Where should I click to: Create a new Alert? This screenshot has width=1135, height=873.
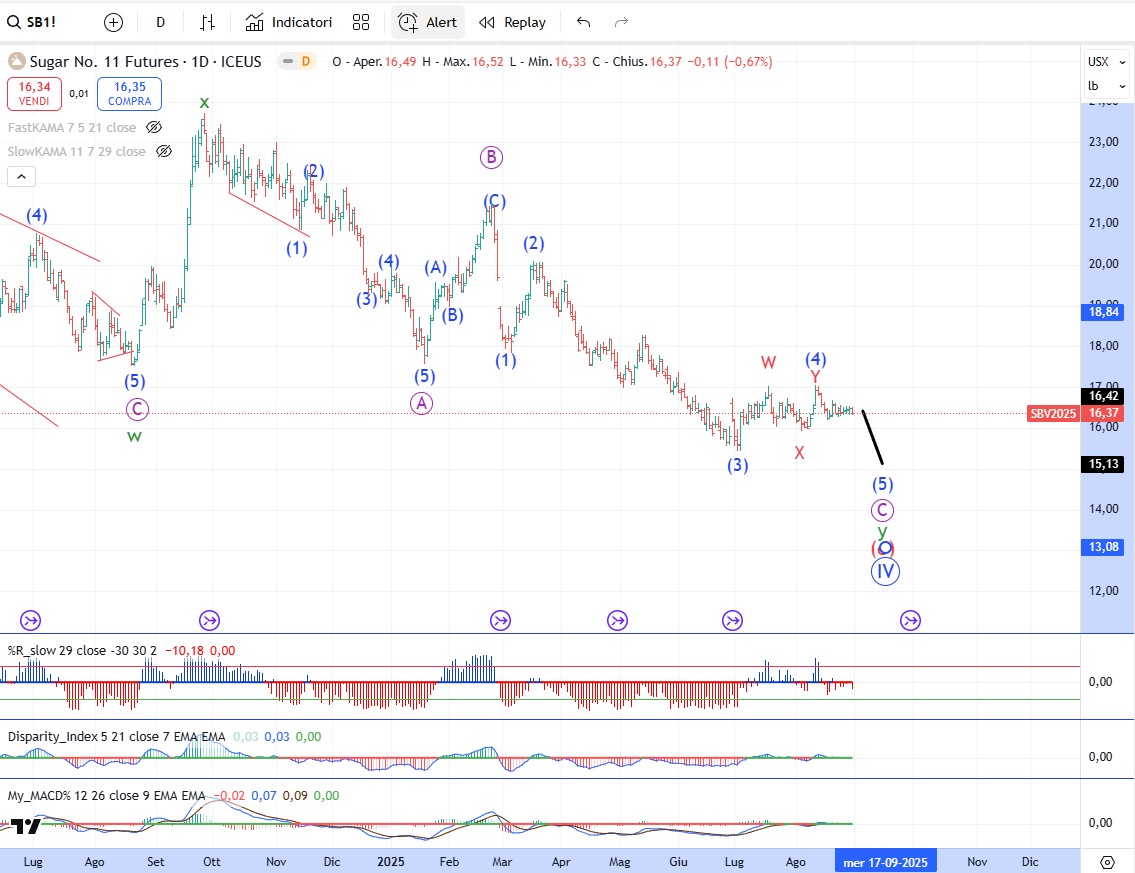coord(428,22)
